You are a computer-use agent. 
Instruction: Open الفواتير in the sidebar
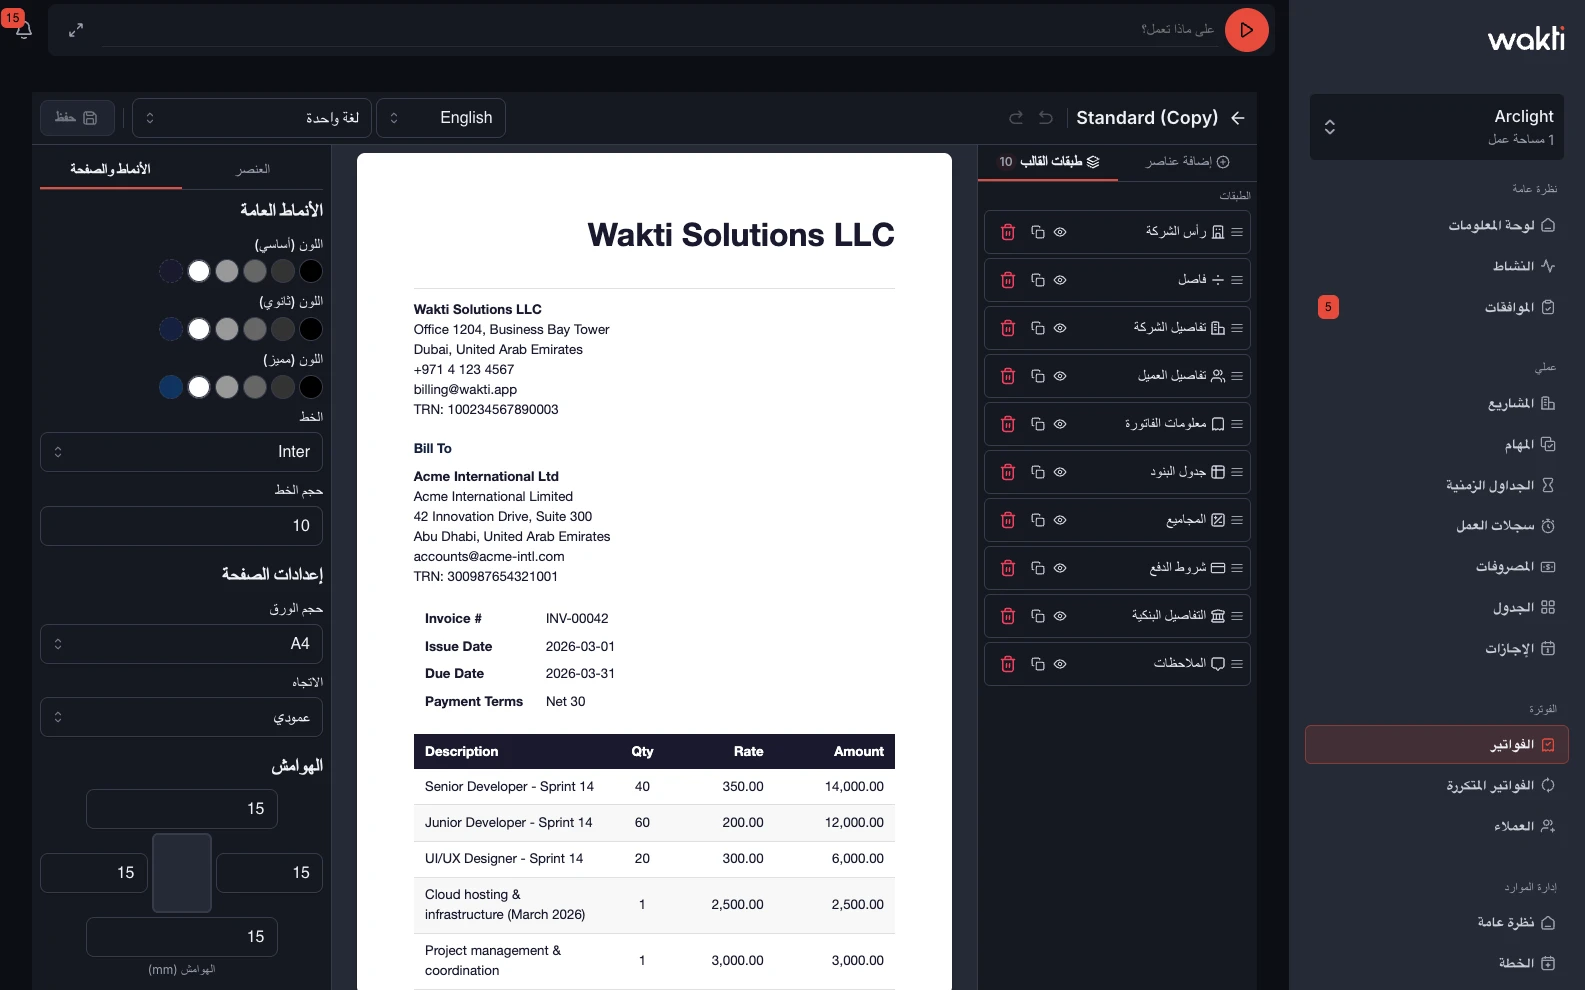(x=1437, y=745)
